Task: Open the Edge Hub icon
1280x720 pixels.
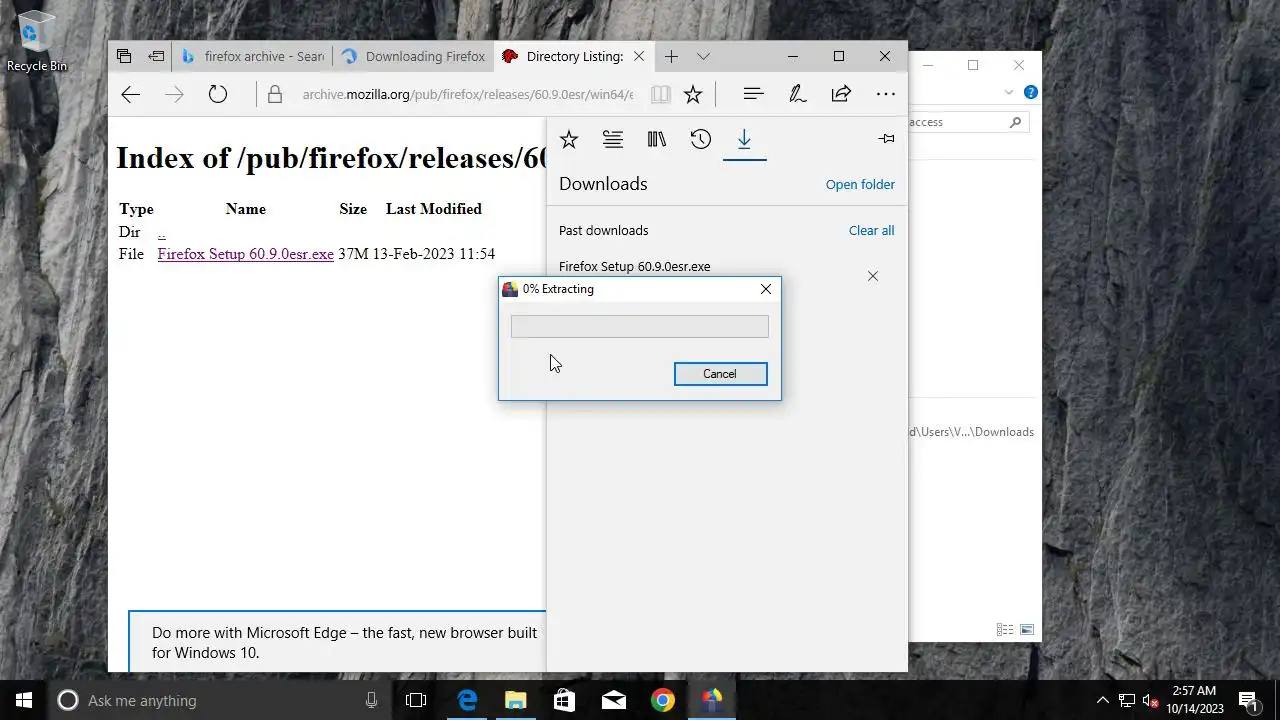Action: [x=753, y=93]
